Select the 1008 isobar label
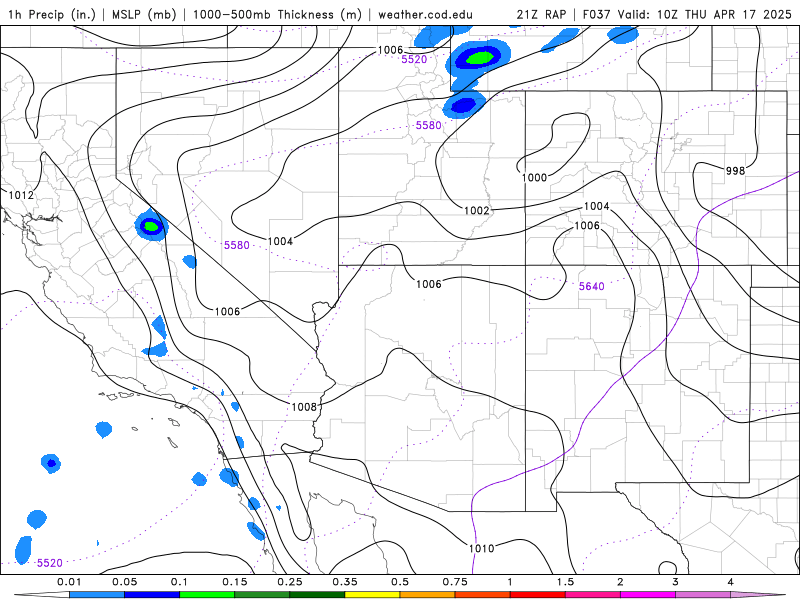Image resolution: width=800 pixels, height=600 pixels. pos(304,407)
